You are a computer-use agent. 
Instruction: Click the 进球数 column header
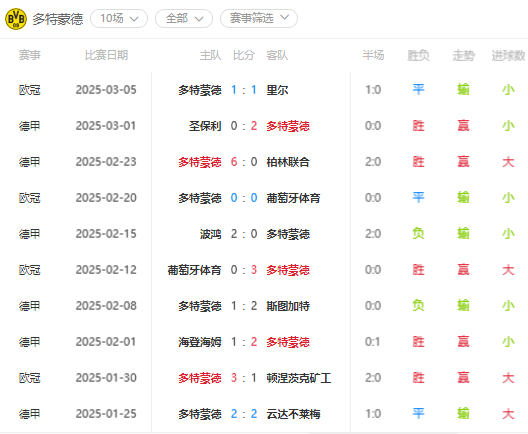point(508,56)
